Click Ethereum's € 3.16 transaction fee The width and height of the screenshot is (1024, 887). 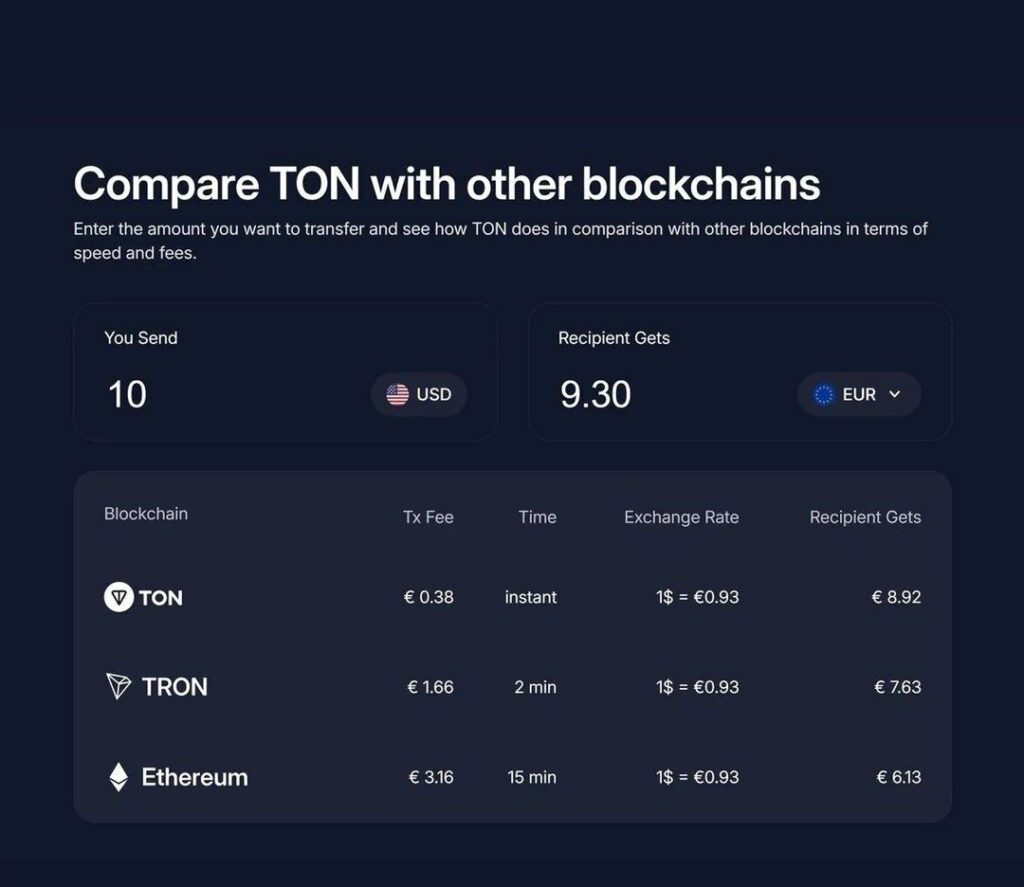tap(431, 777)
